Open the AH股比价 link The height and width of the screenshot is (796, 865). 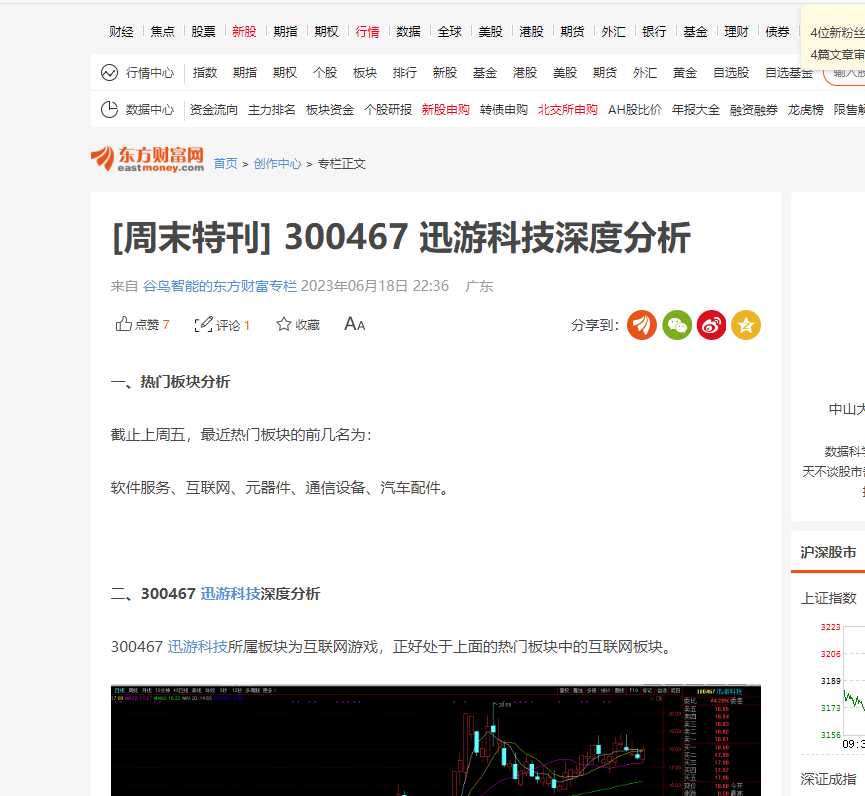pyautogui.click(x=634, y=110)
